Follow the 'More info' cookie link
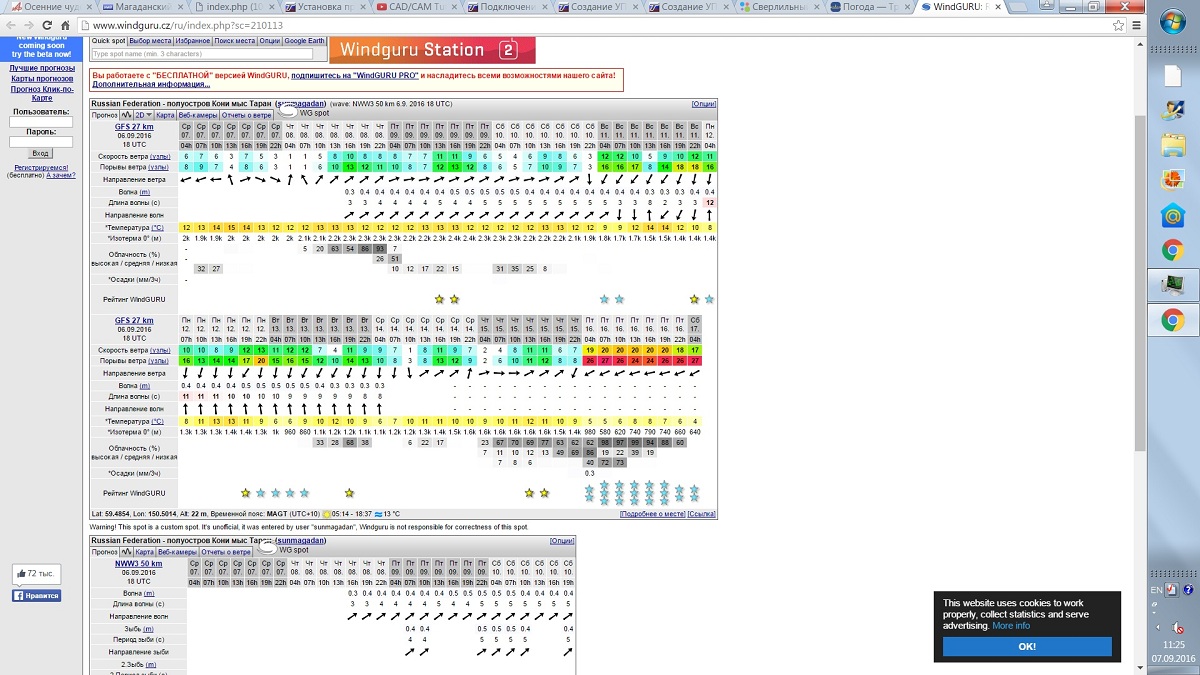The image size is (1200, 675). 1010,626
